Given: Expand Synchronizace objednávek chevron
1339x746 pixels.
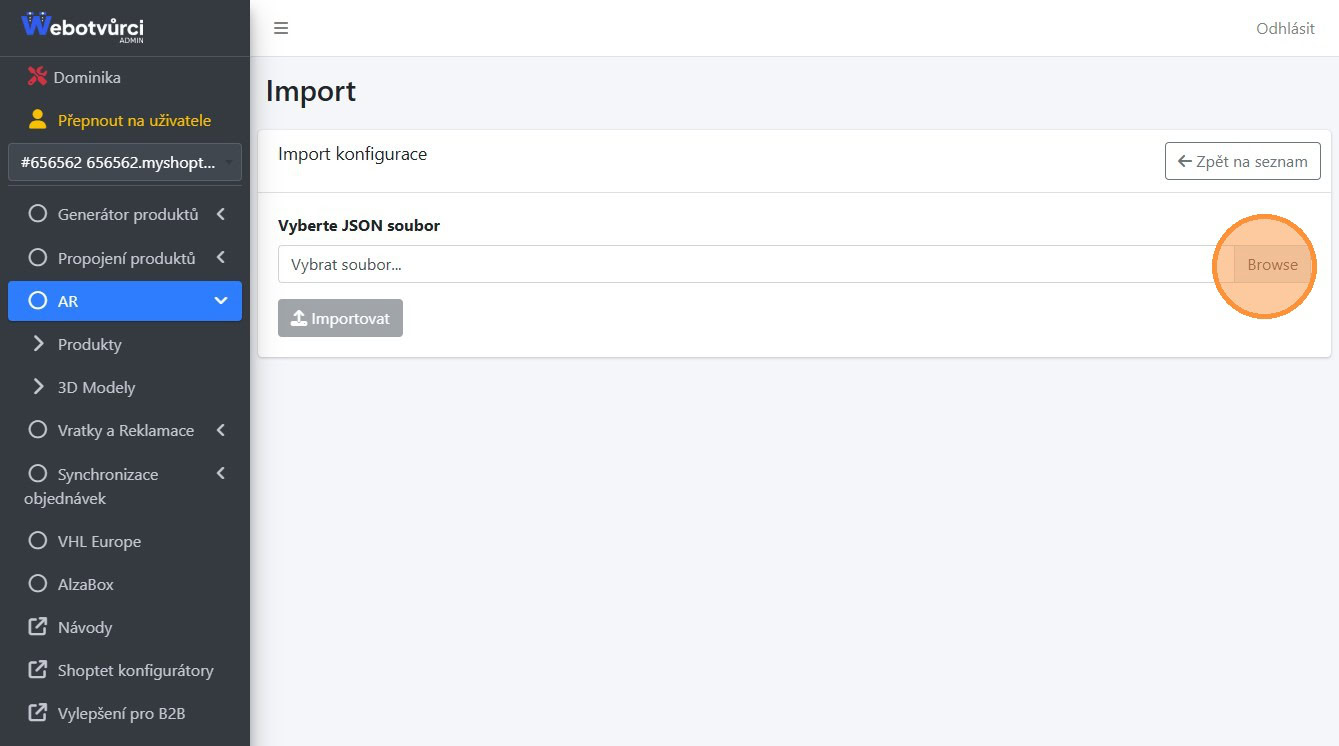Looking at the screenshot, I should (x=221, y=473).
